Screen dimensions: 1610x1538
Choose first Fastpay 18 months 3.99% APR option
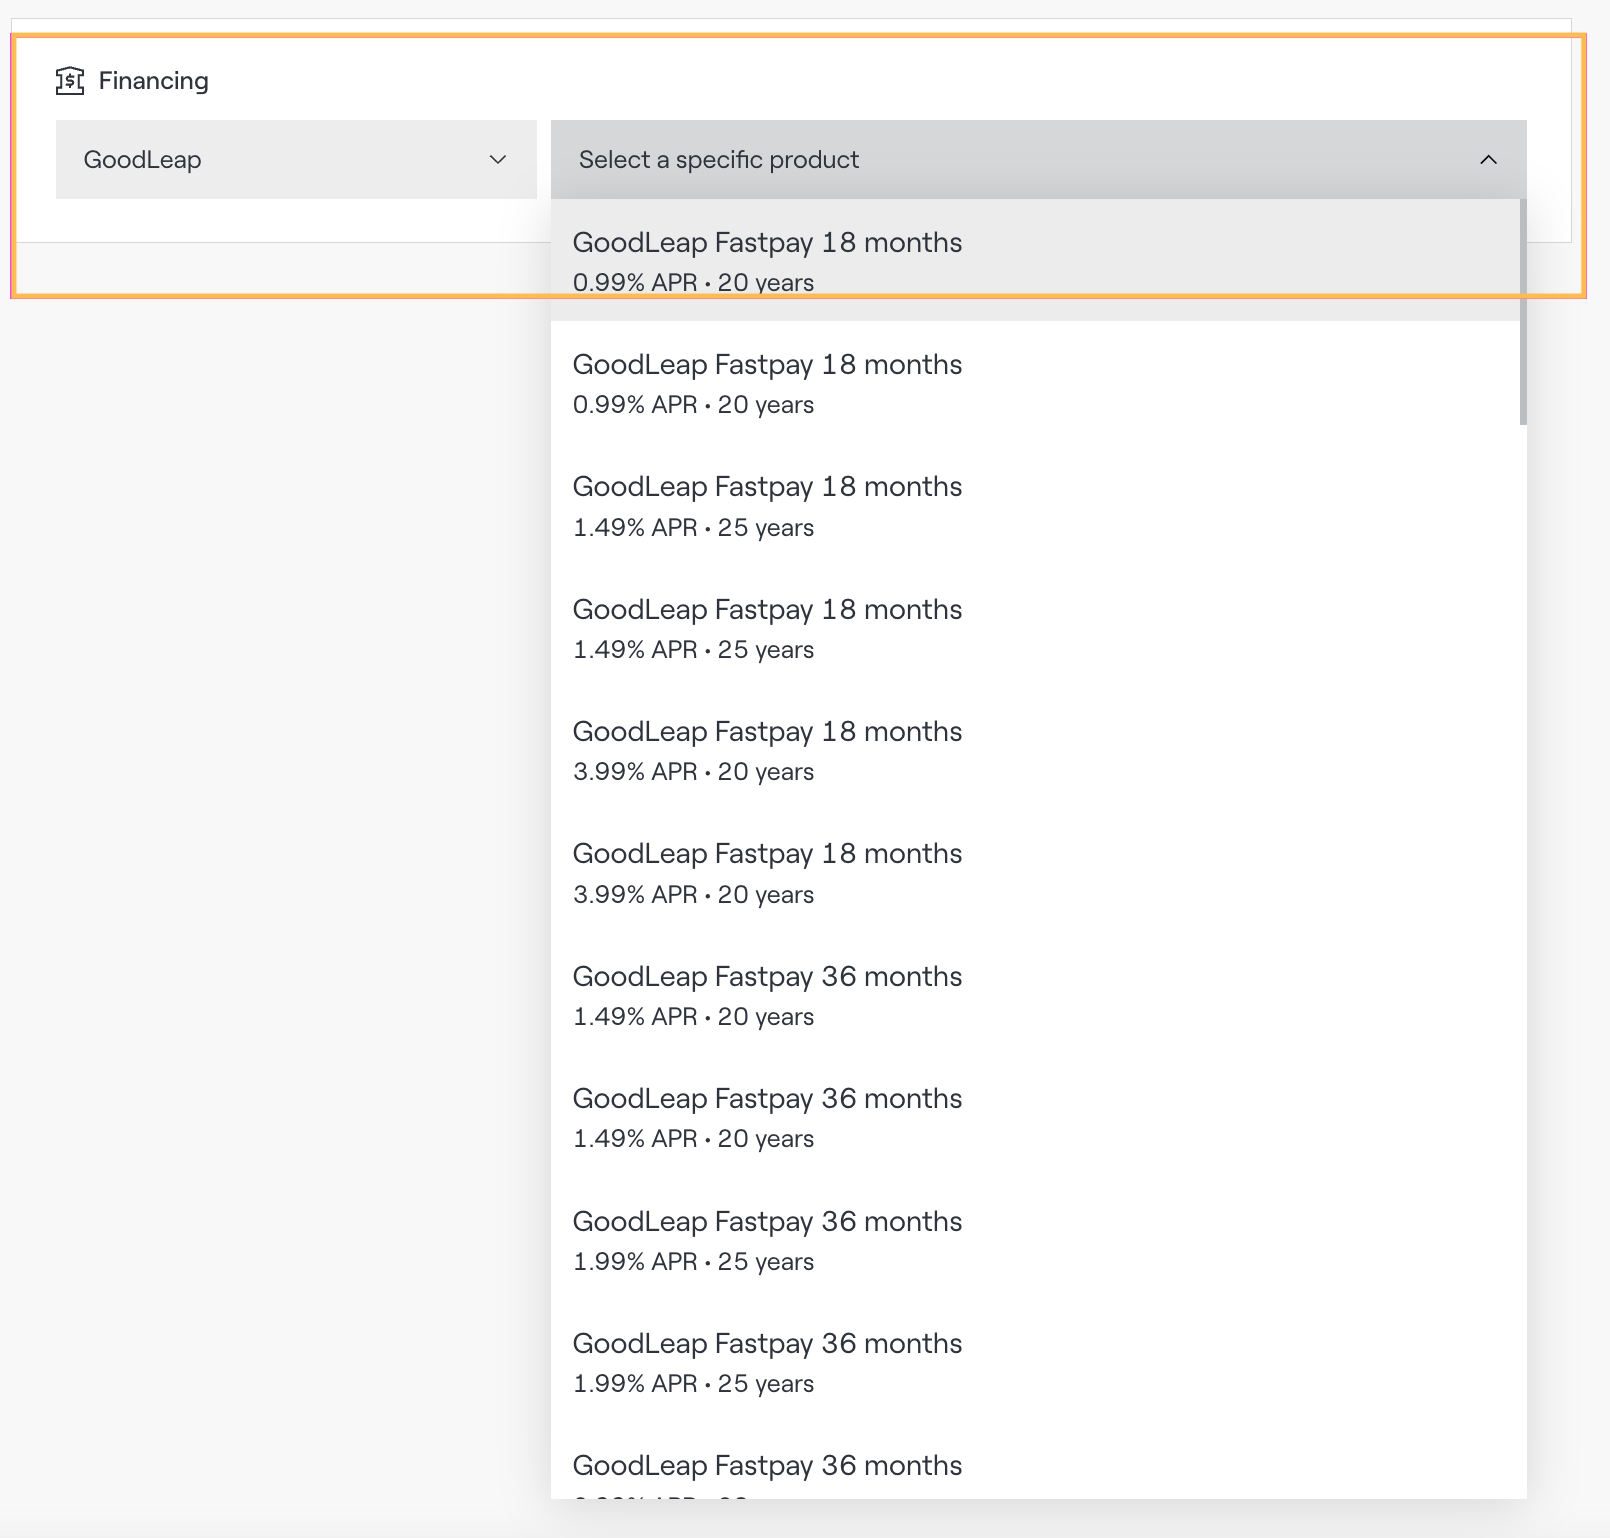point(1035,750)
